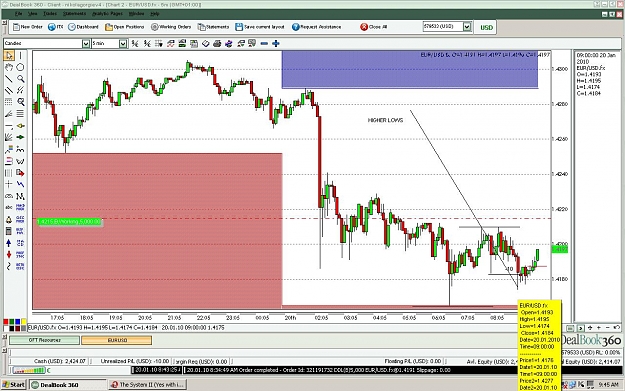The height and width of the screenshot is (391, 625).
Task: Pick the blue color swatch
Action: [x=18, y=322]
